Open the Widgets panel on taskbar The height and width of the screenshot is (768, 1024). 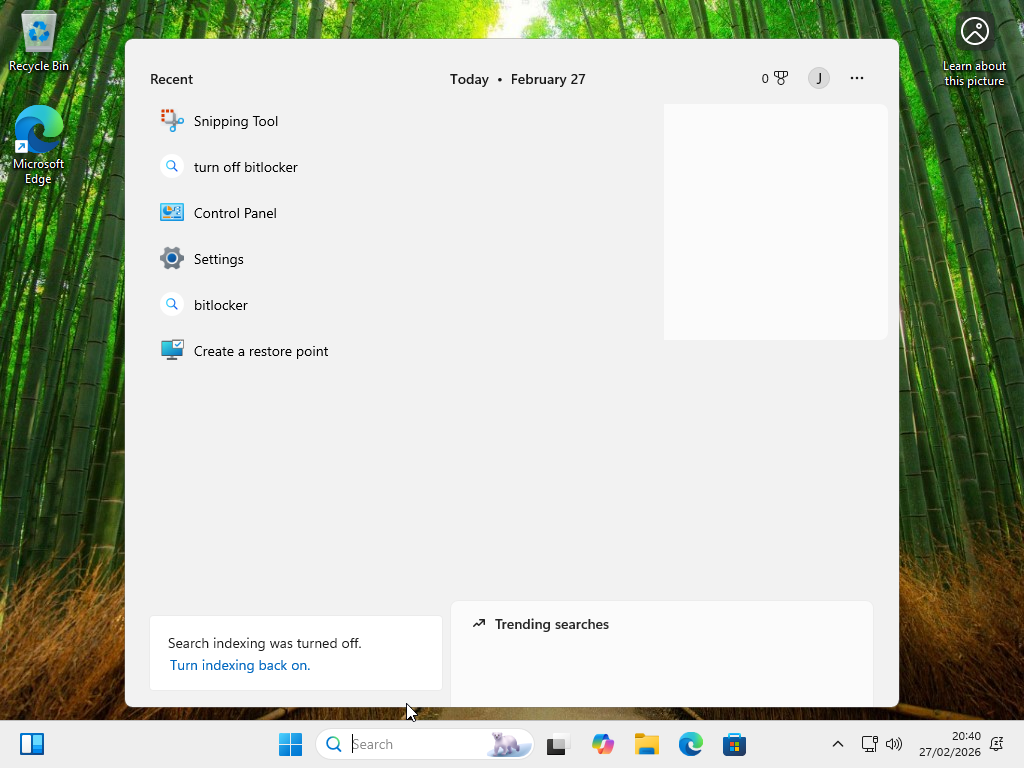click(x=32, y=744)
